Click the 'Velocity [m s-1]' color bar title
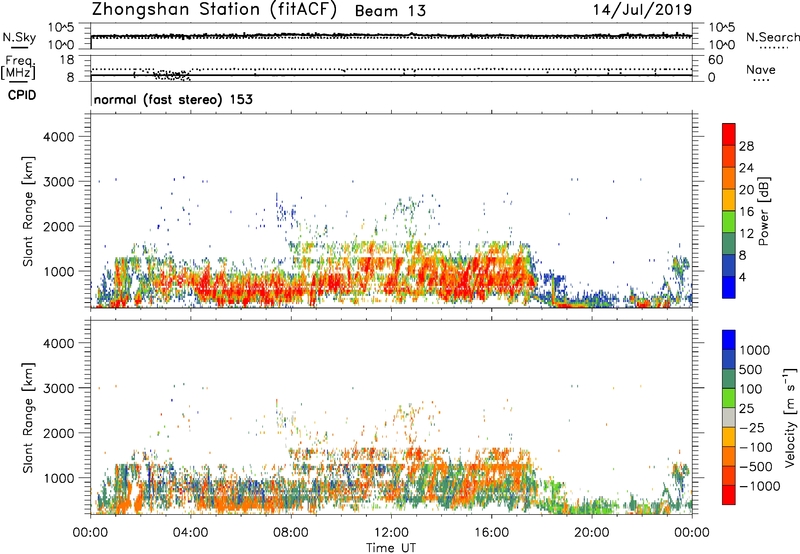 [x=790, y=417]
